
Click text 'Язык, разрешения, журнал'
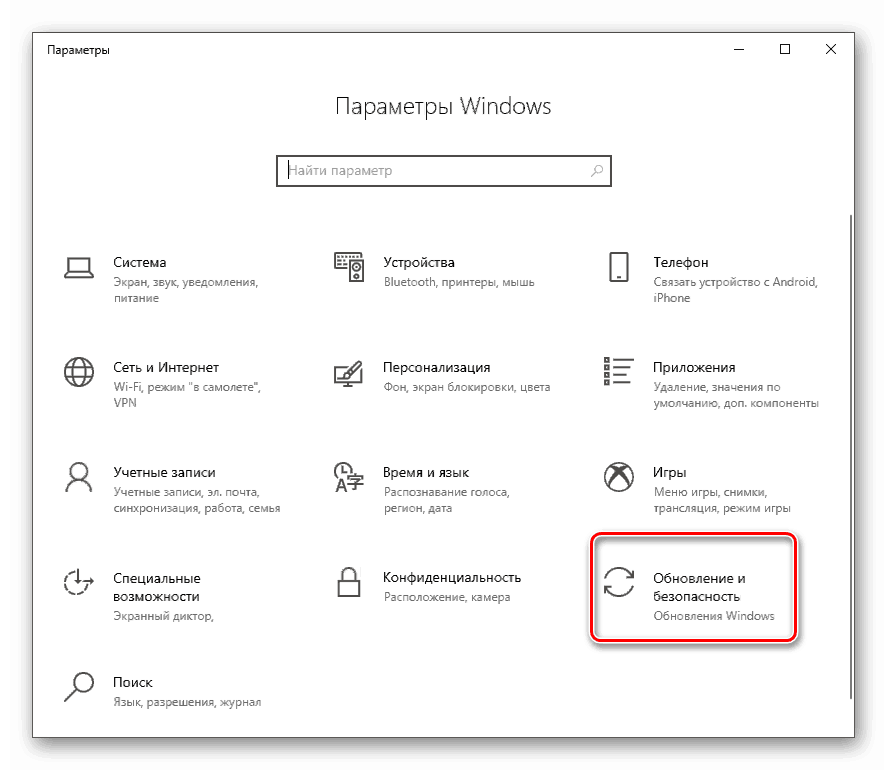tap(187, 702)
